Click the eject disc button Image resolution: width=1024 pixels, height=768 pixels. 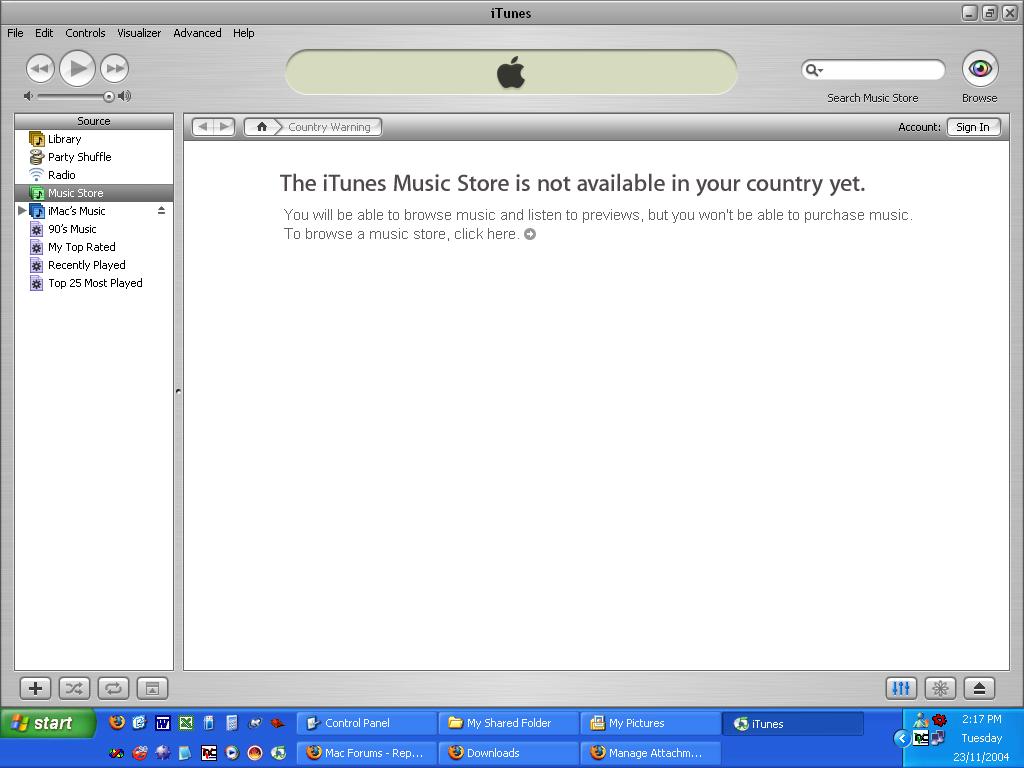coord(980,688)
